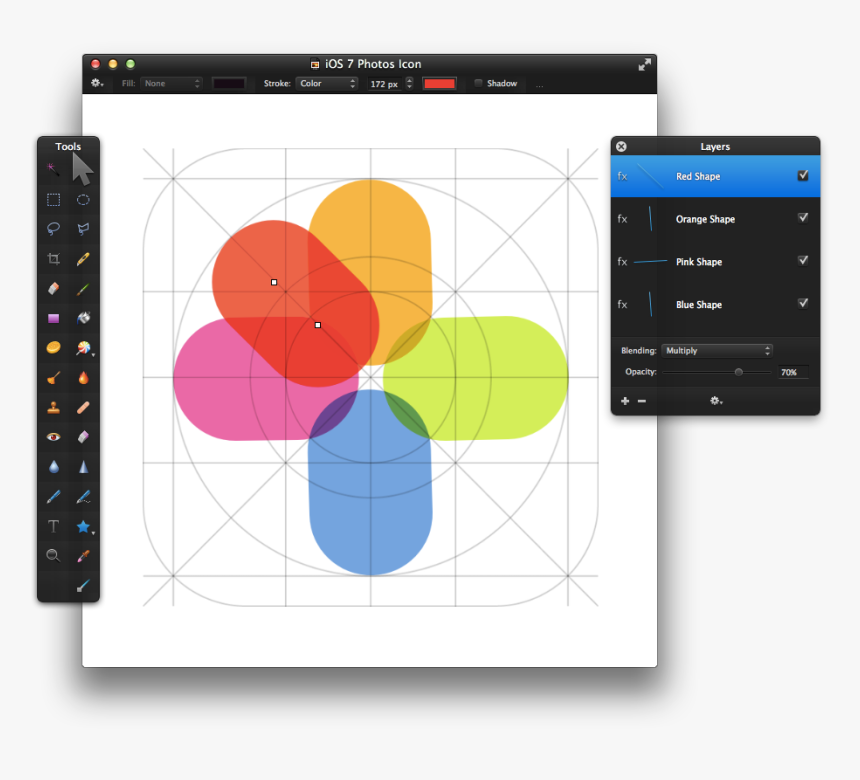Add a new layer with plus button

[625, 401]
